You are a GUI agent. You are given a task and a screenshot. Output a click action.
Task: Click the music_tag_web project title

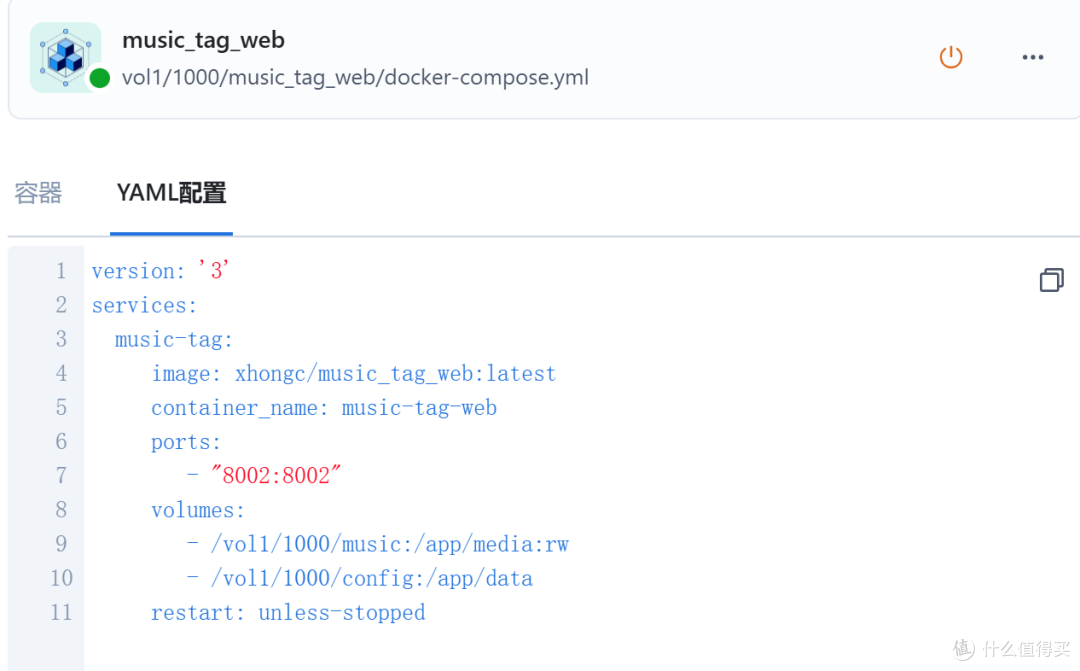pos(203,40)
